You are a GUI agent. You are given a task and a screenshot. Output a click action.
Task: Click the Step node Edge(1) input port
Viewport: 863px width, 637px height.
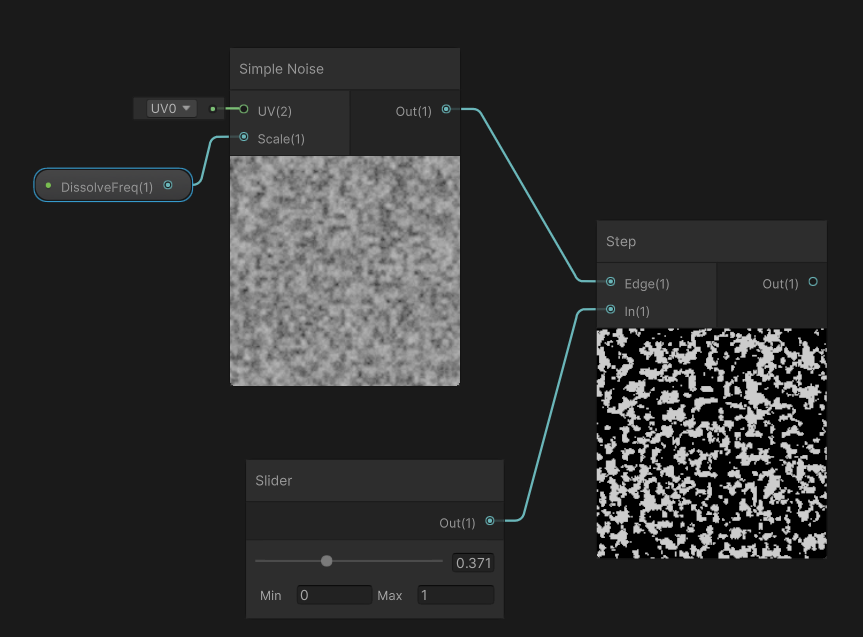(x=610, y=282)
